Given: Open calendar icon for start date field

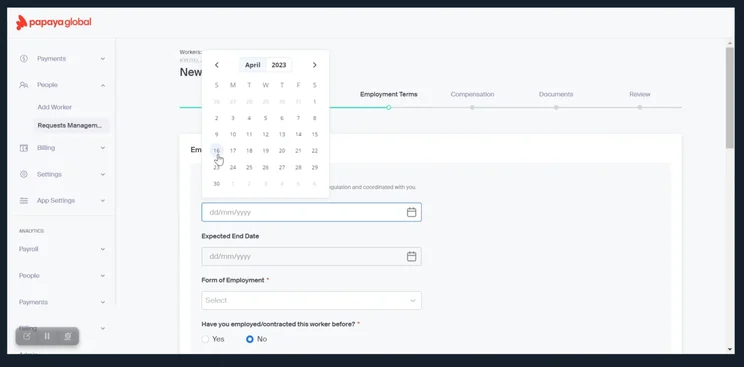Looking at the screenshot, I should tap(411, 212).
